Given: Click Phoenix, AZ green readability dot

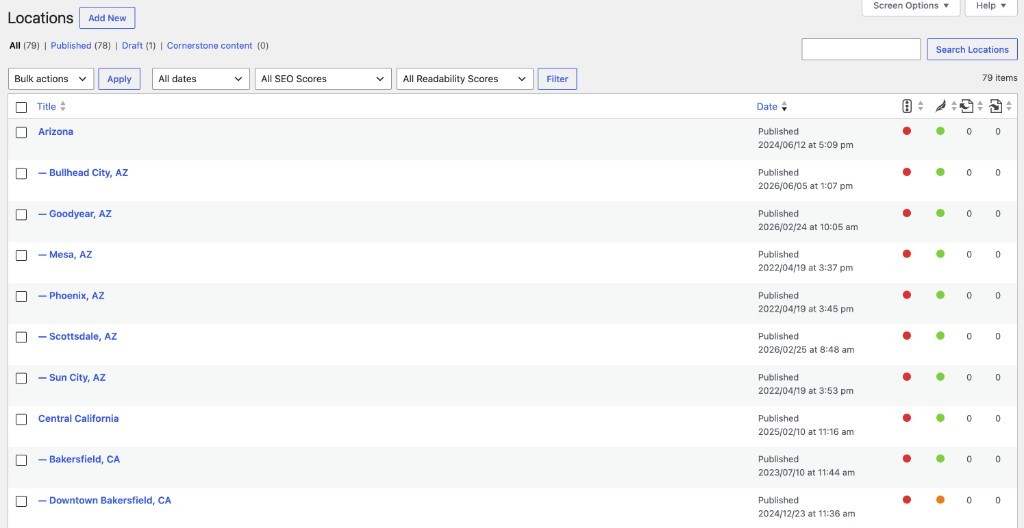Looking at the screenshot, I should click(940, 295).
